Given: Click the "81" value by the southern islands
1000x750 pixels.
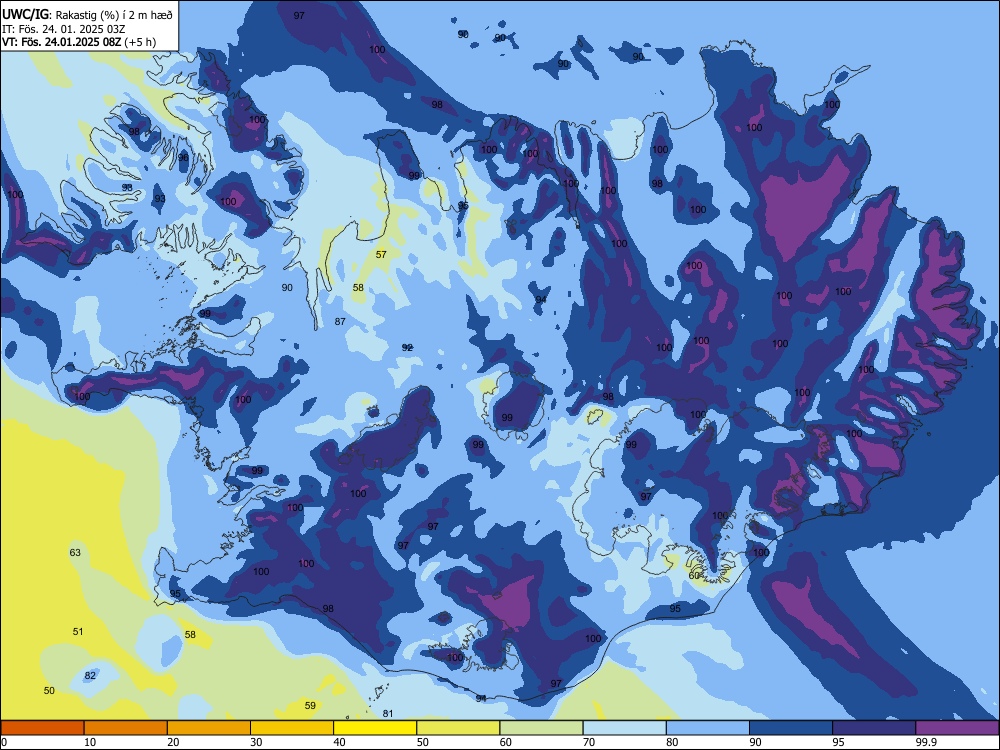Looking at the screenshot, I should 388,714.
